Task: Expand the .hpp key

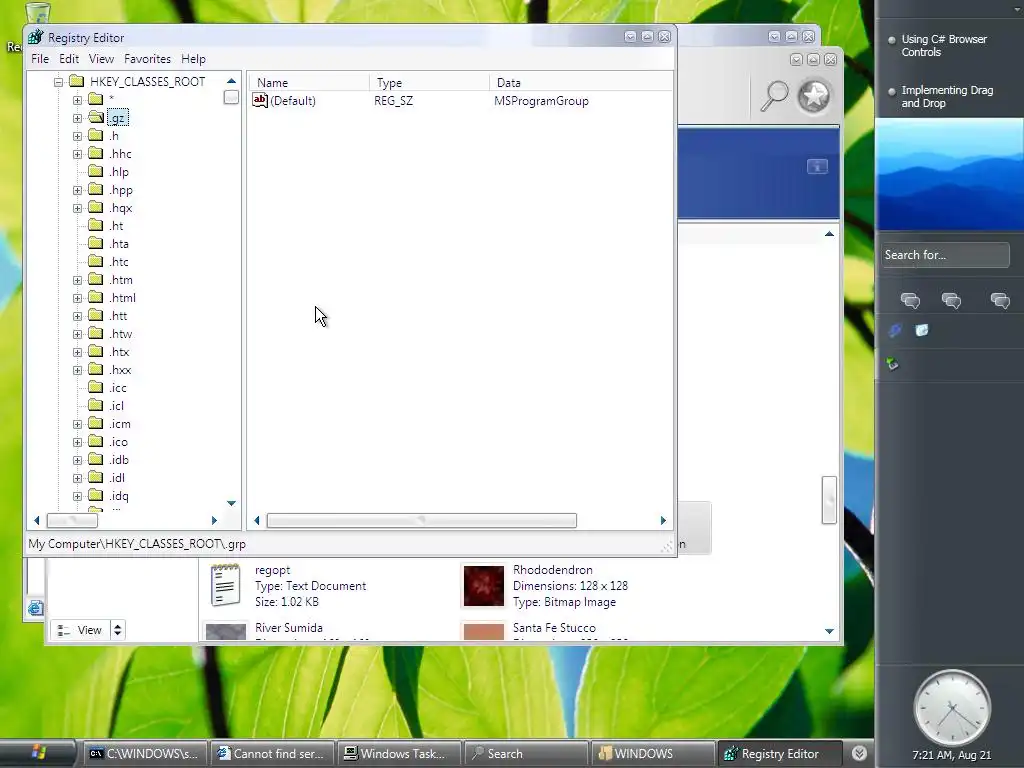Action: pyautogui.click(x=77, y=190)
